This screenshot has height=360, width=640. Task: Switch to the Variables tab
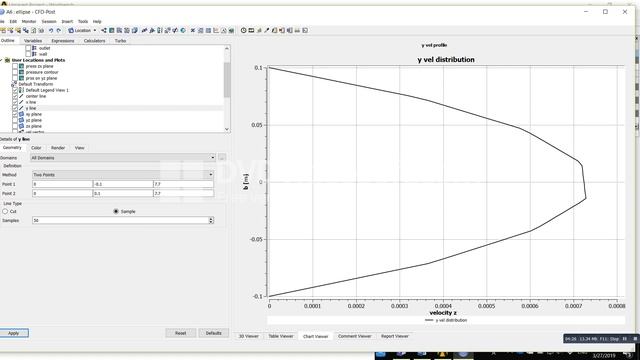coord(33,41)
